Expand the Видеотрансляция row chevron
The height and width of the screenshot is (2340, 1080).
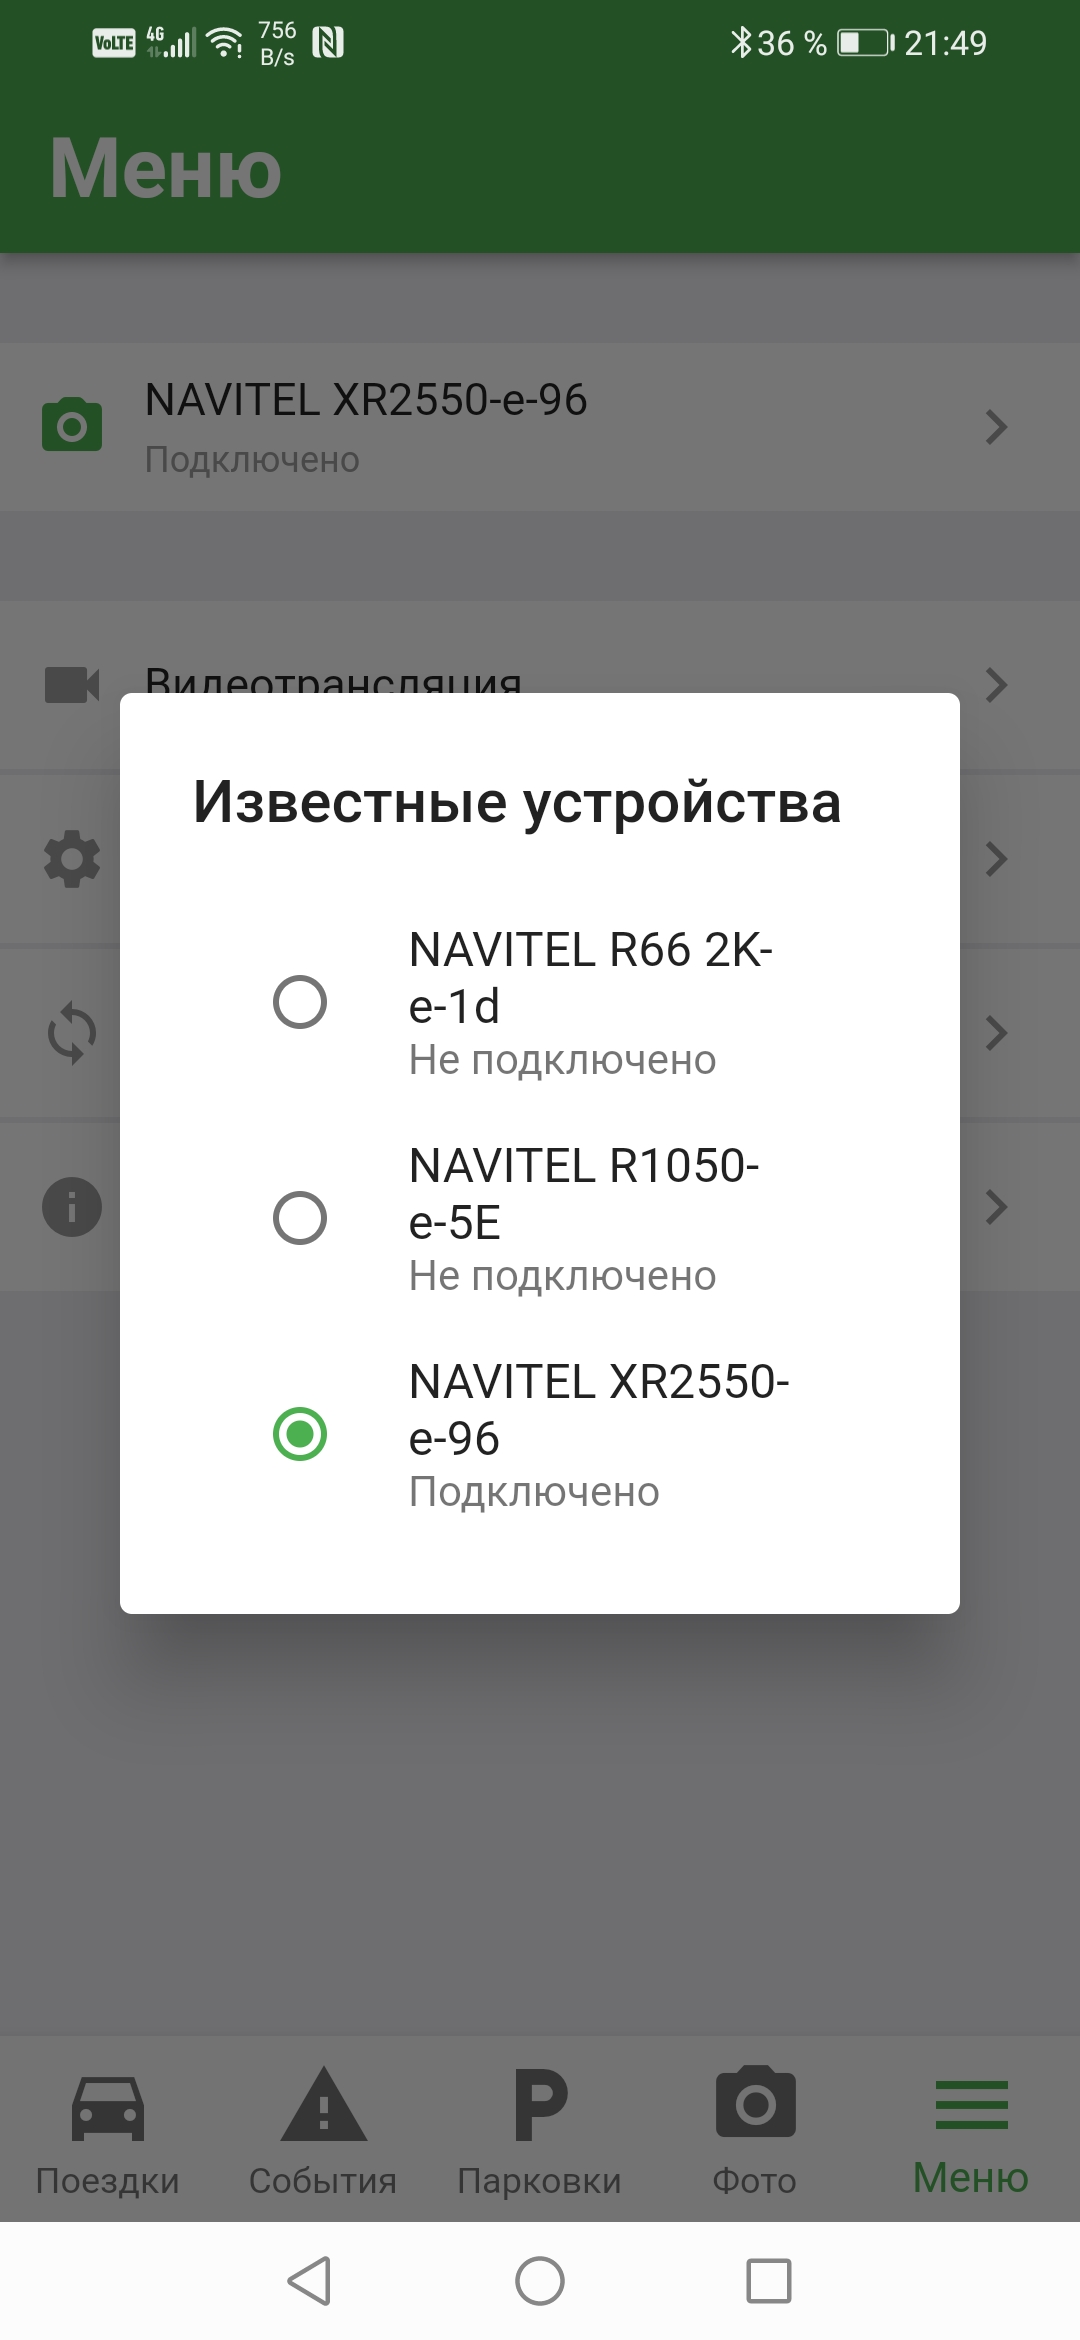(x=996, y=685)
